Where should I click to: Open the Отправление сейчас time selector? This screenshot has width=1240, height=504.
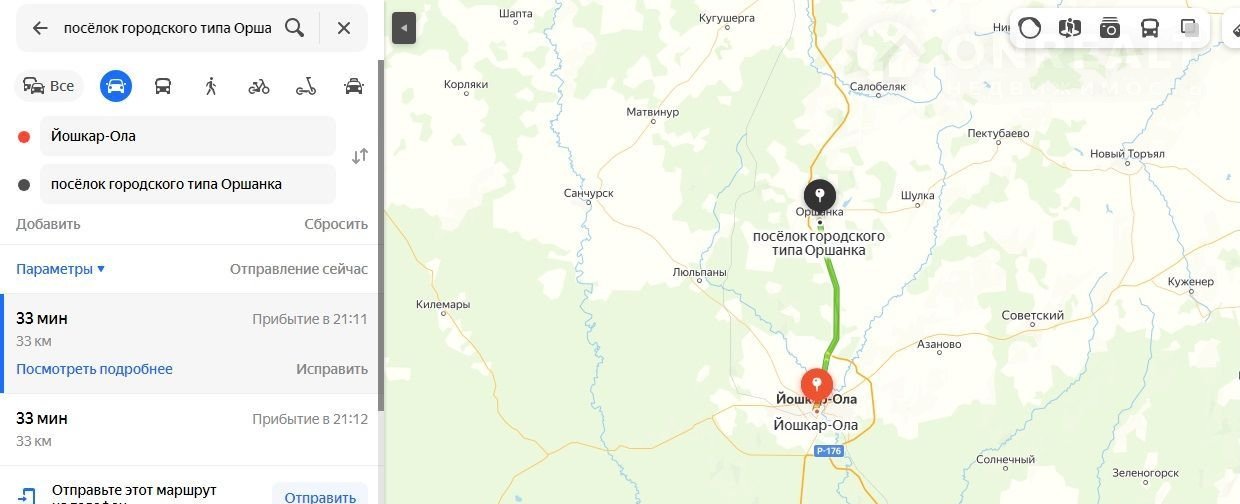(299, 269)
